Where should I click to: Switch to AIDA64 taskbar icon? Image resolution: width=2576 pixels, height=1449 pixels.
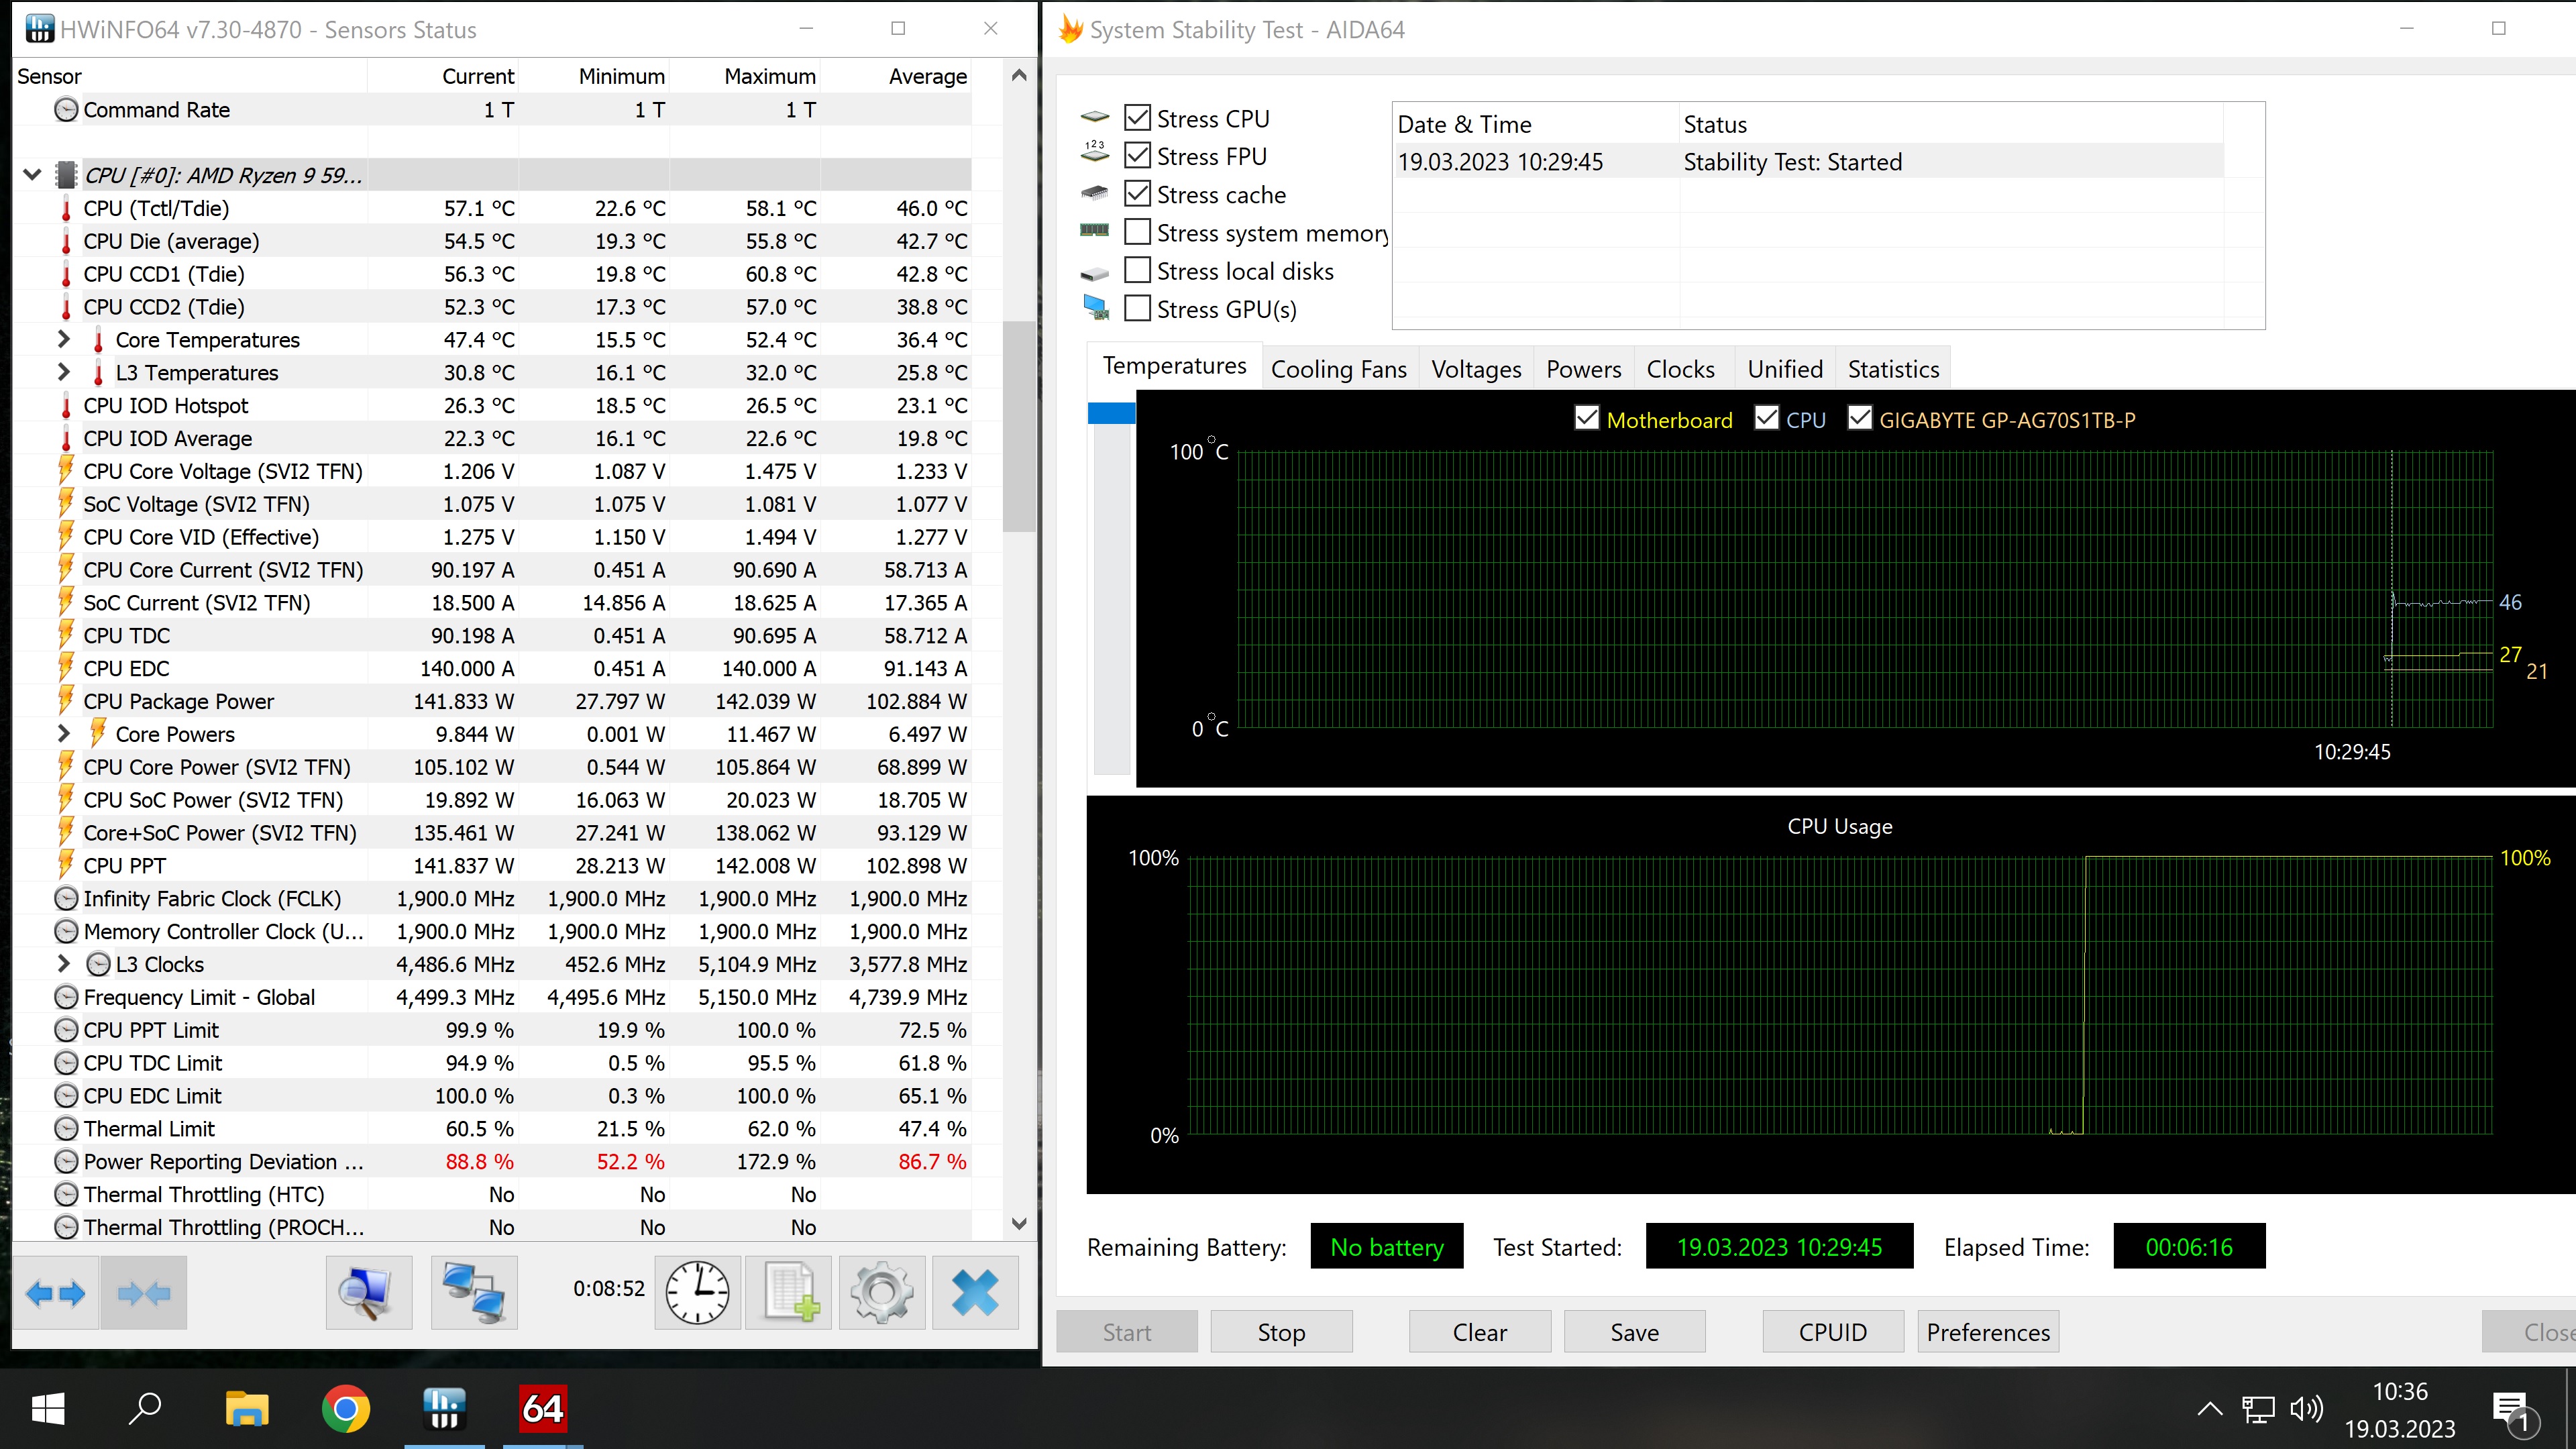(x=543, y=1409)
